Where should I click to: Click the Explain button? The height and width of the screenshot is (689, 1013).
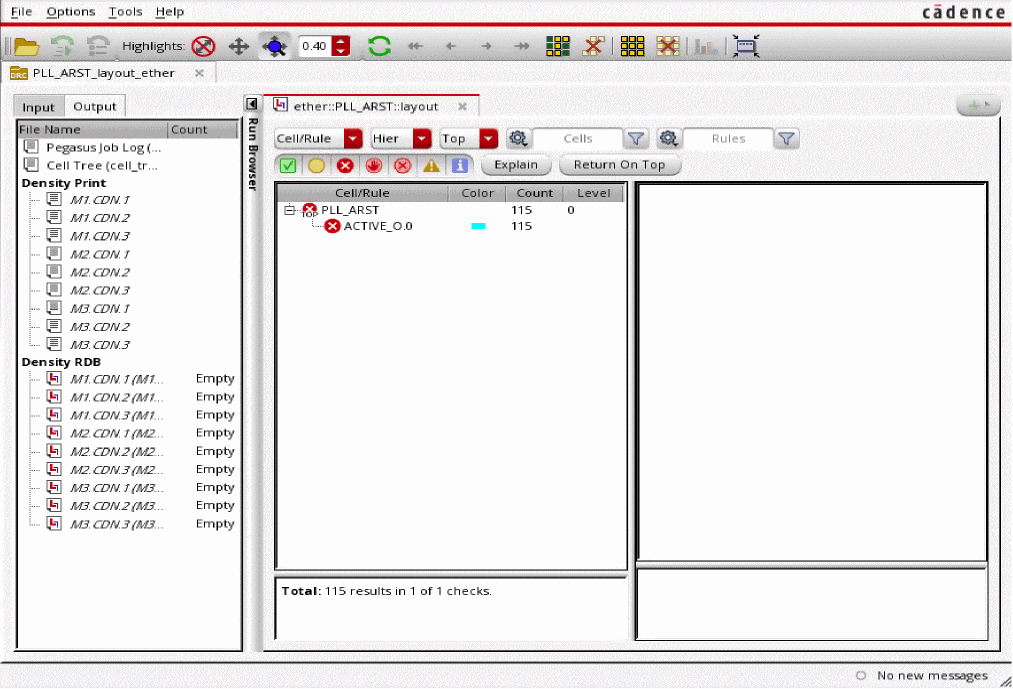click(516, 165)
